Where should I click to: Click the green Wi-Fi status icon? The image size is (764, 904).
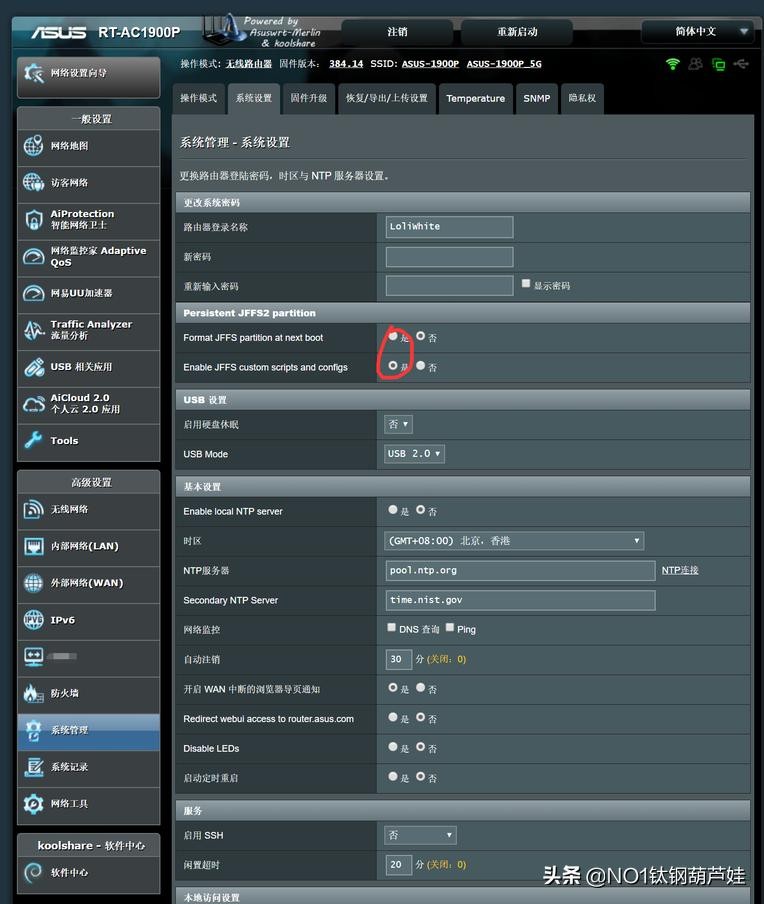pos(672,64)
